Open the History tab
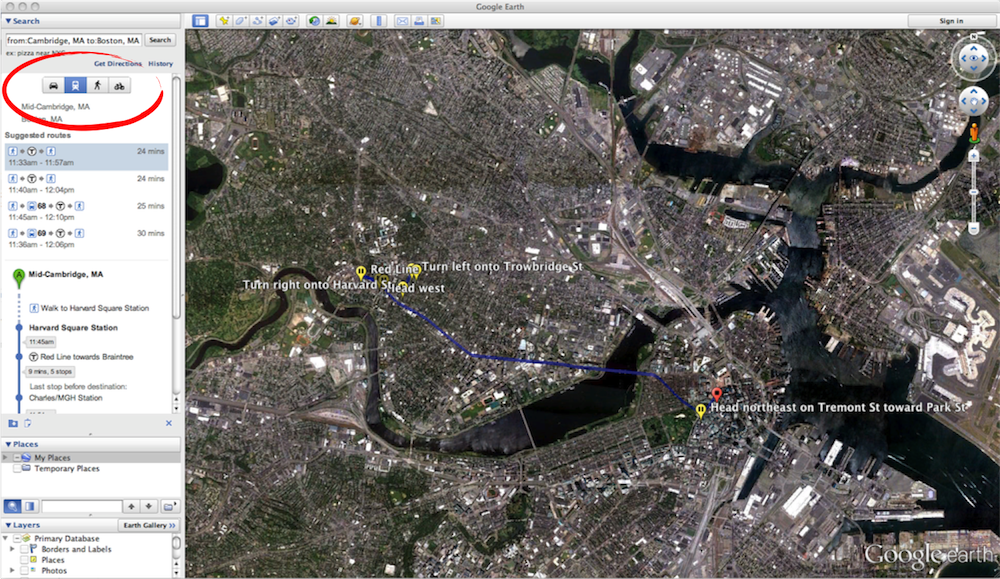The image size is (1000, 579). coord(160,63)
